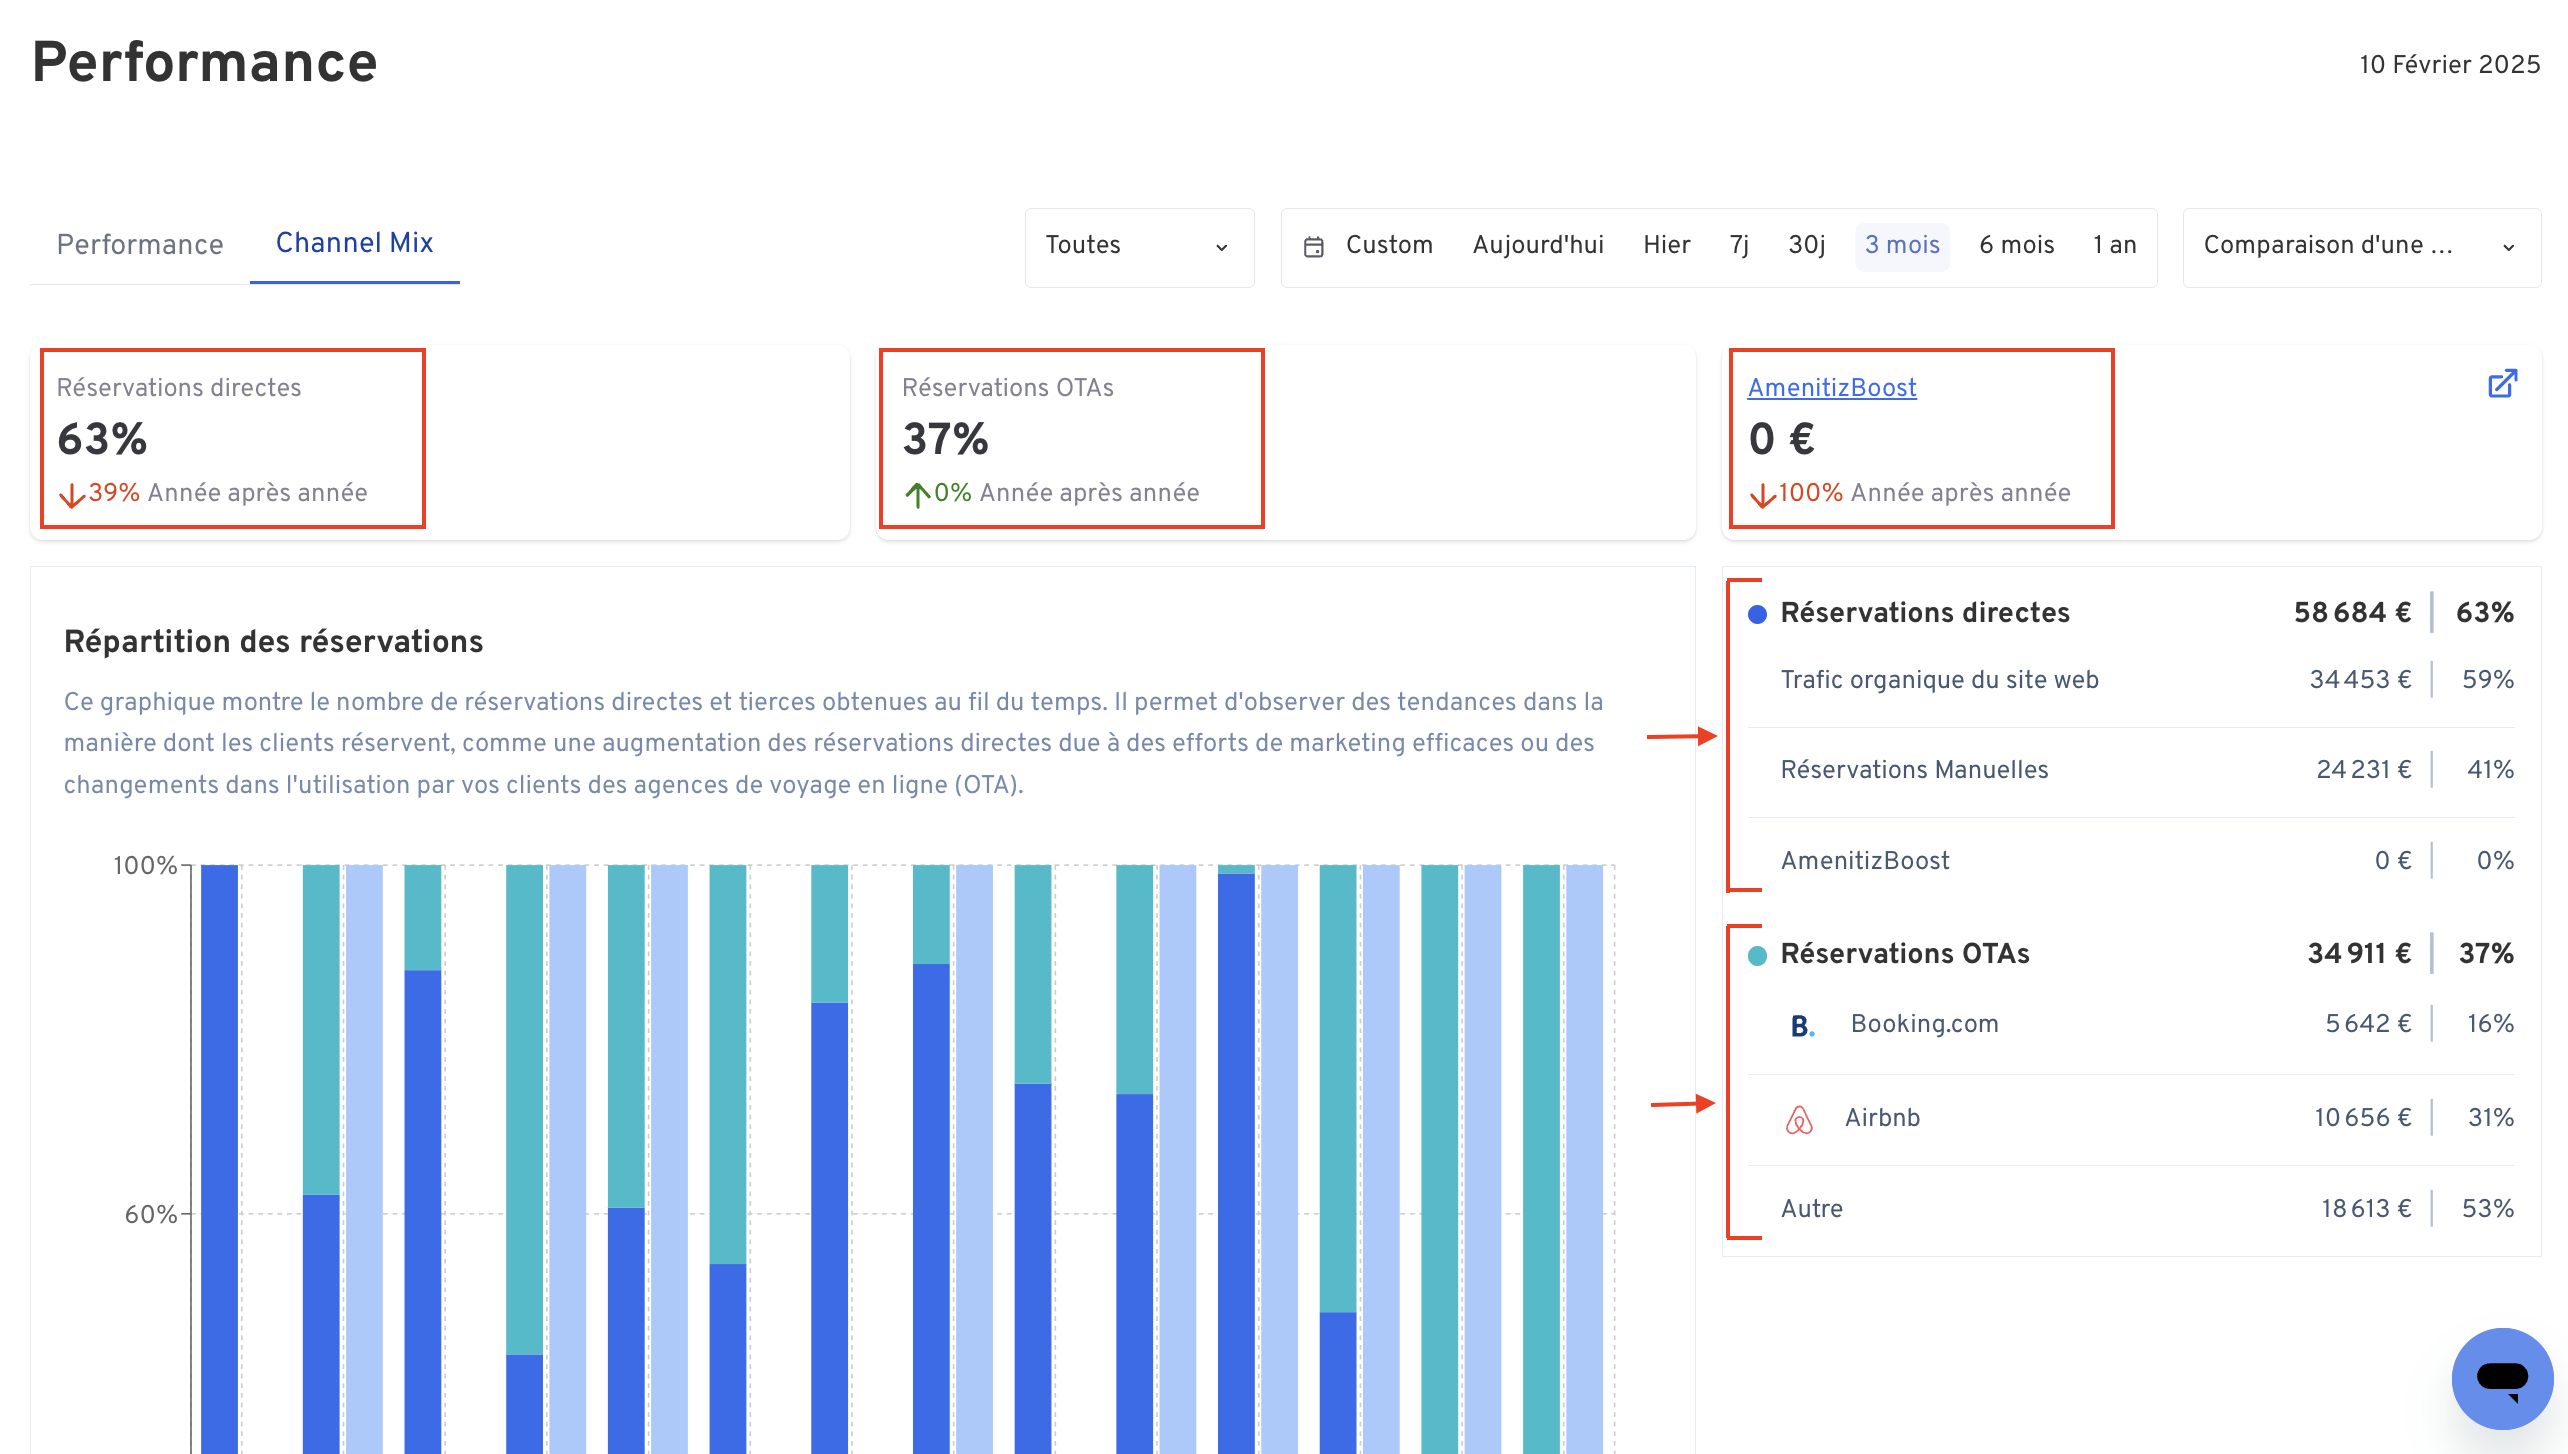Click the 34 911 € amount
The image size is (2568, 1454).
(x=2359, y=954)
